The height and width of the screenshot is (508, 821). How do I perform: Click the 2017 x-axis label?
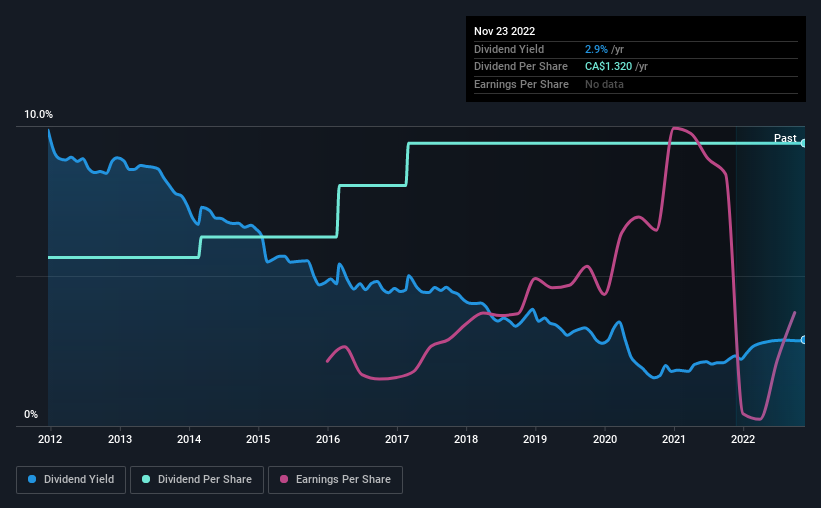tap(397, 439)
